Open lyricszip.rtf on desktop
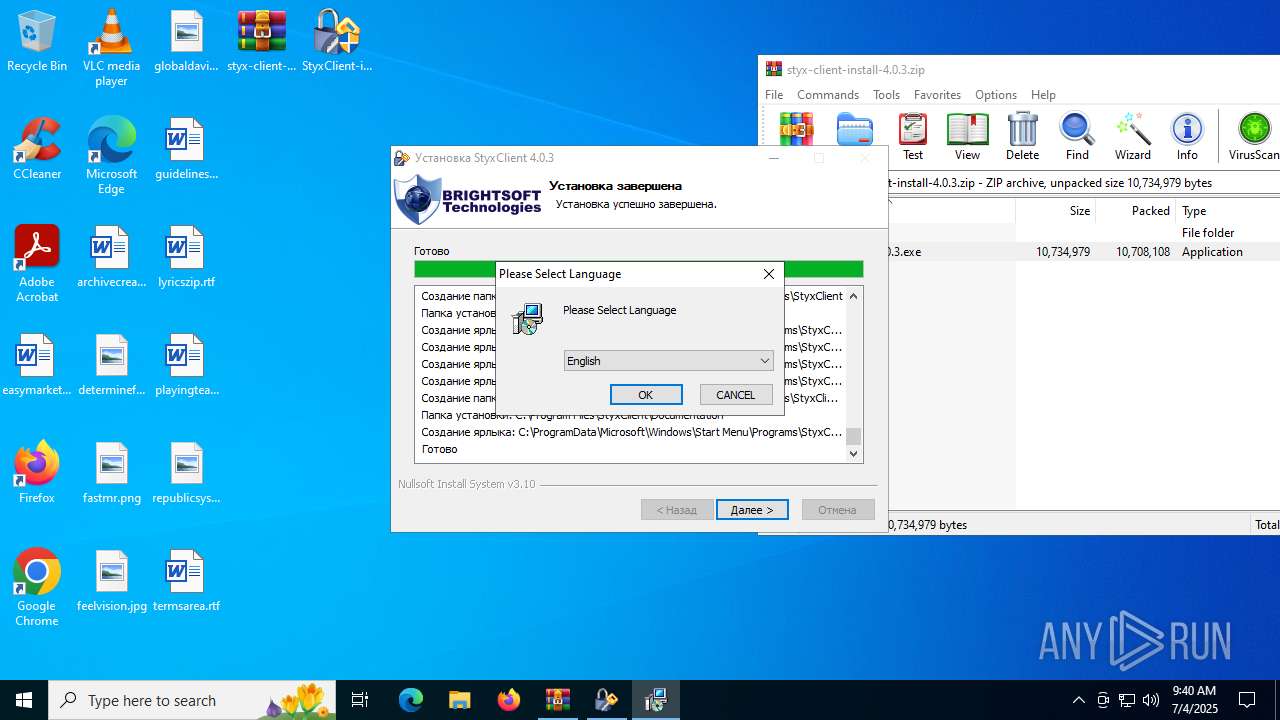1280x720 pixels. pos(186,258)
